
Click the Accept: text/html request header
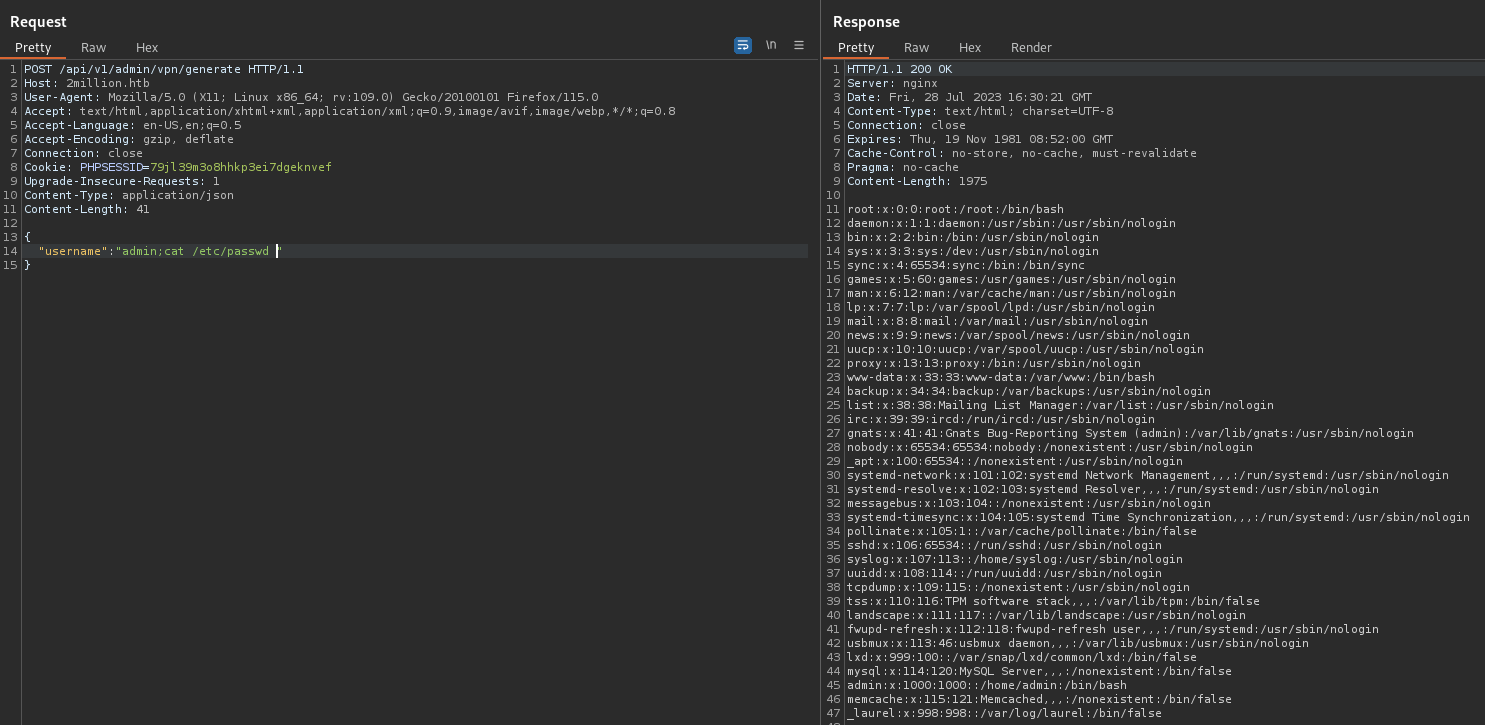pyautogui.click(x=350, y=111)
